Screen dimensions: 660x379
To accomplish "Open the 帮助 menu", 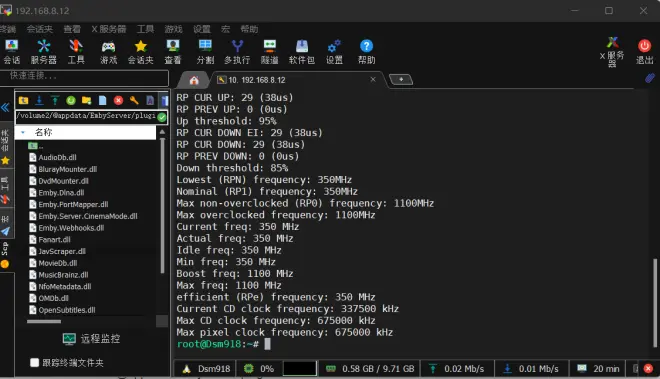I will click(249, 29).
